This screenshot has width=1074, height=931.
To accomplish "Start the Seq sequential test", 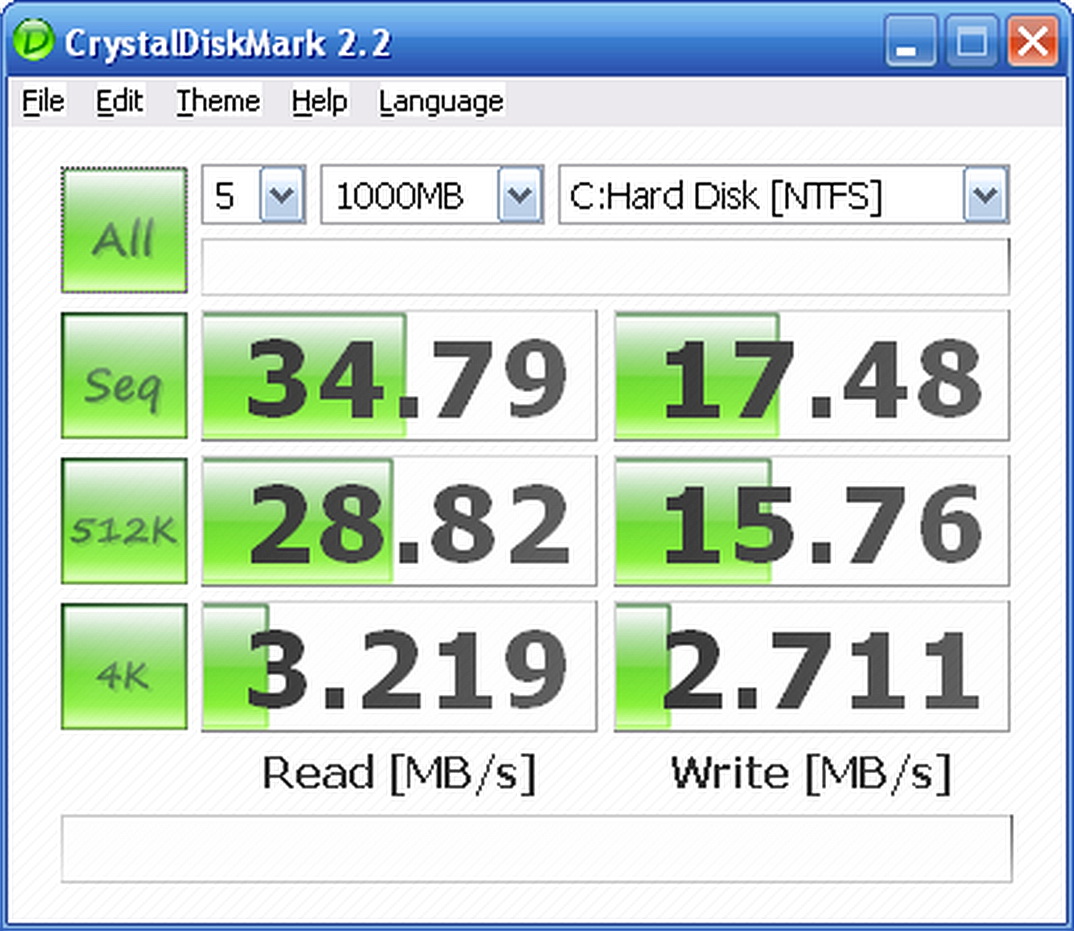I will click(124, 375).
